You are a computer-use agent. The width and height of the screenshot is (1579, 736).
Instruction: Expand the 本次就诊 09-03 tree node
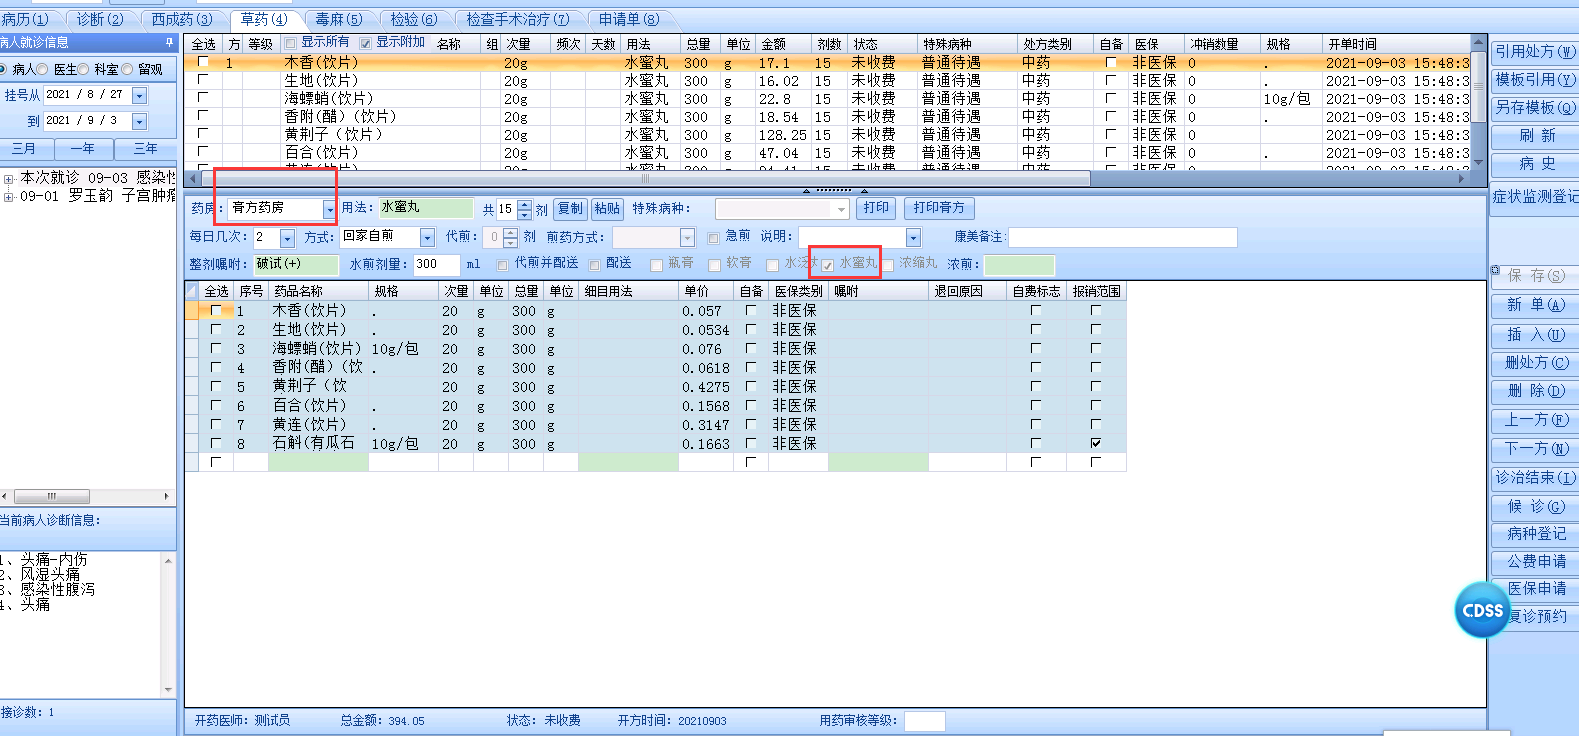click(x=9, y=179)
